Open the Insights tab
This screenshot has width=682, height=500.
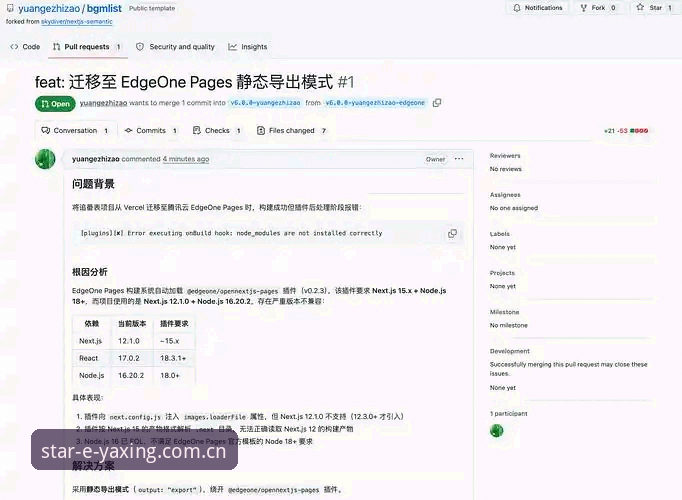248,47
